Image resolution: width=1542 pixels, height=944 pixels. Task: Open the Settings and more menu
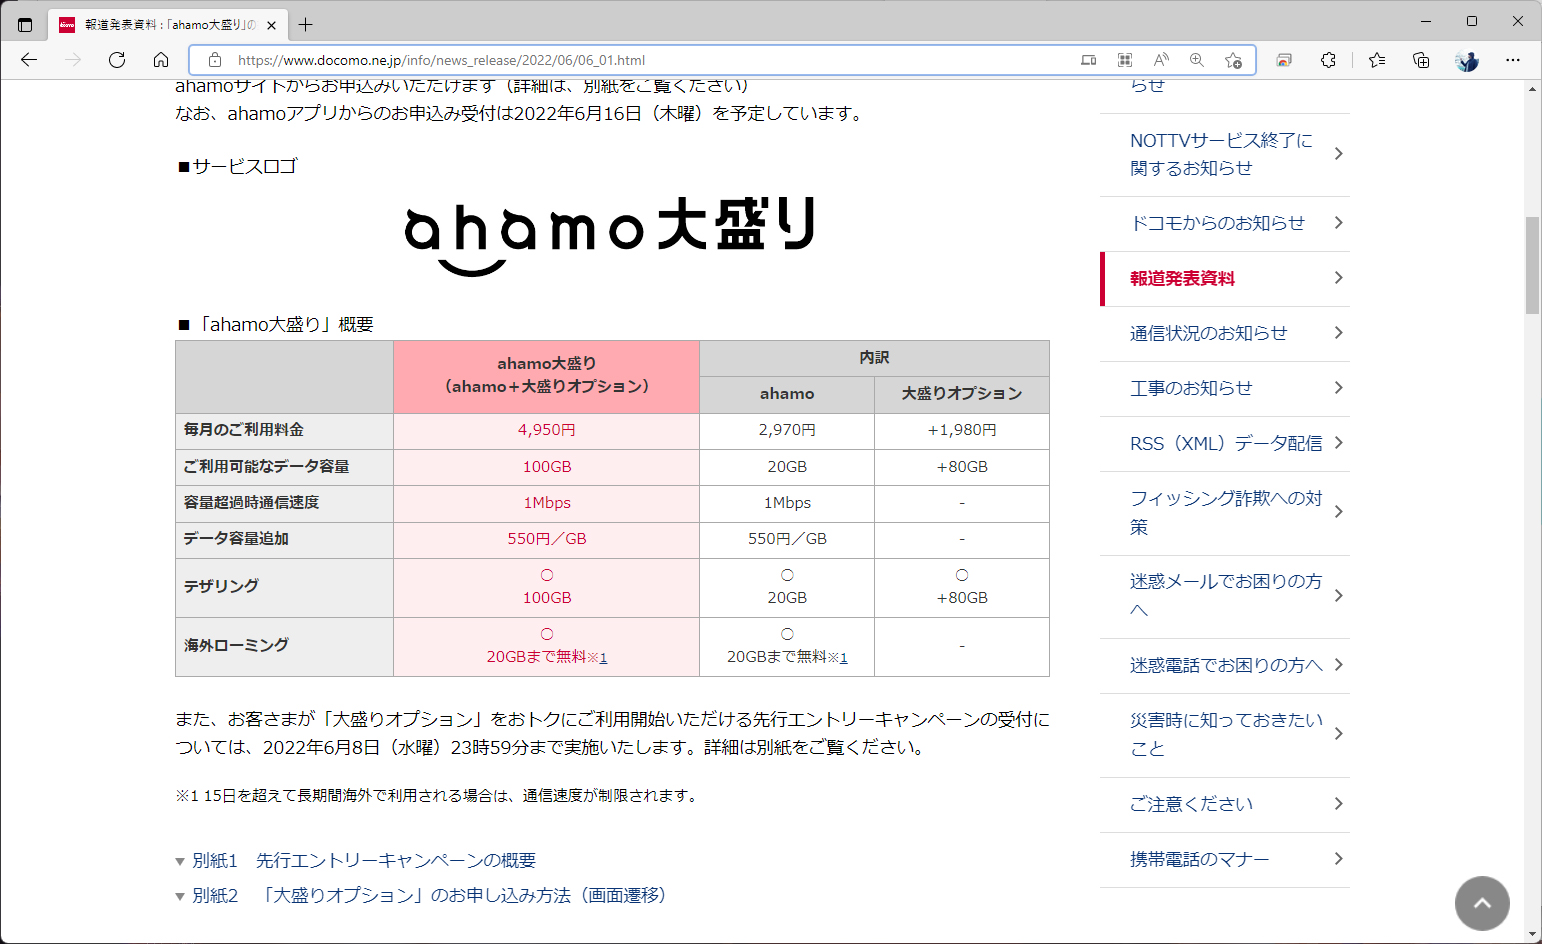click(x=1513, y=60)
